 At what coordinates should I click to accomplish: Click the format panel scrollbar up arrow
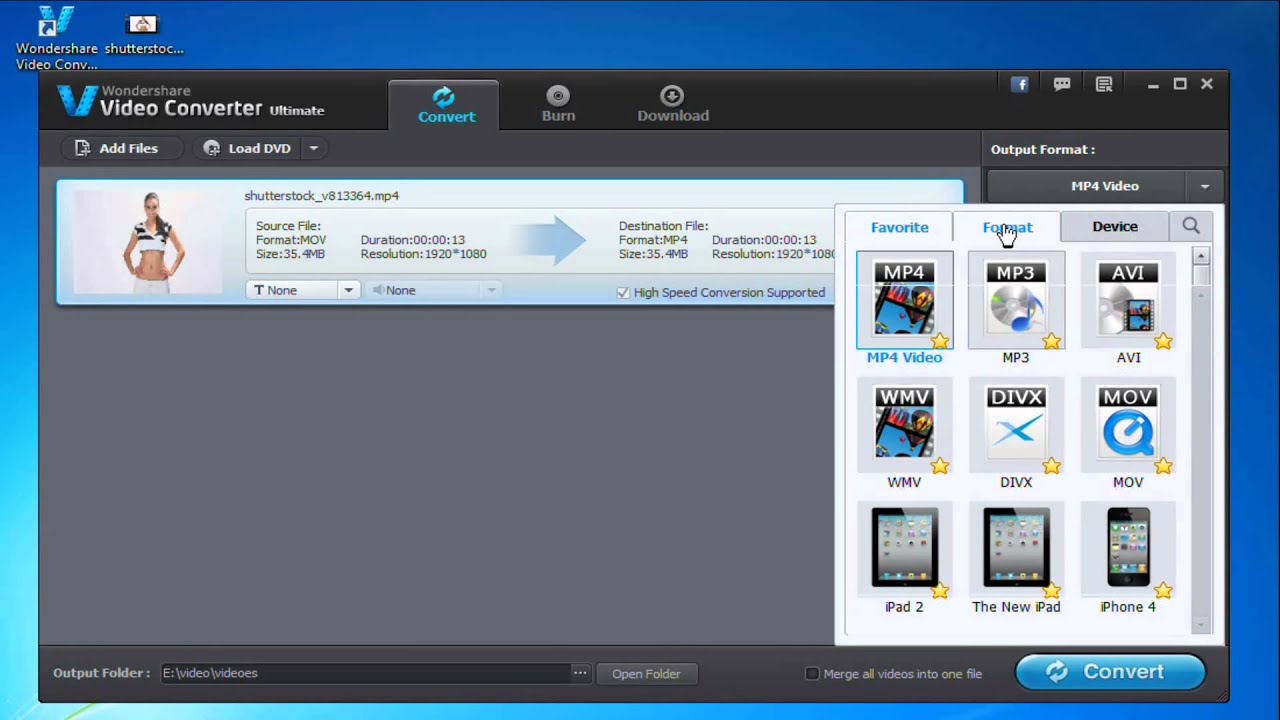coord(1201,256)
